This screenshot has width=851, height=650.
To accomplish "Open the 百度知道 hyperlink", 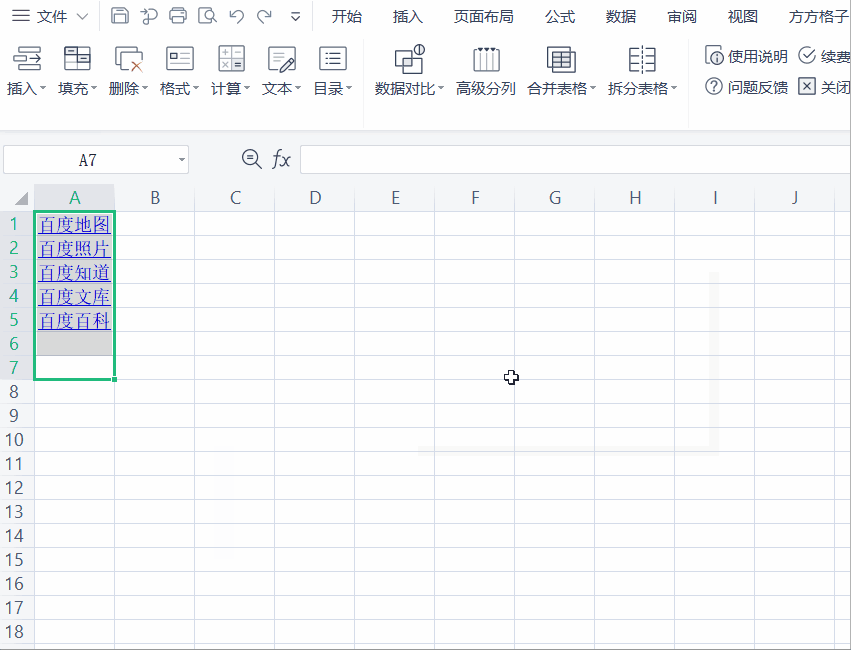I will point(74,272).
